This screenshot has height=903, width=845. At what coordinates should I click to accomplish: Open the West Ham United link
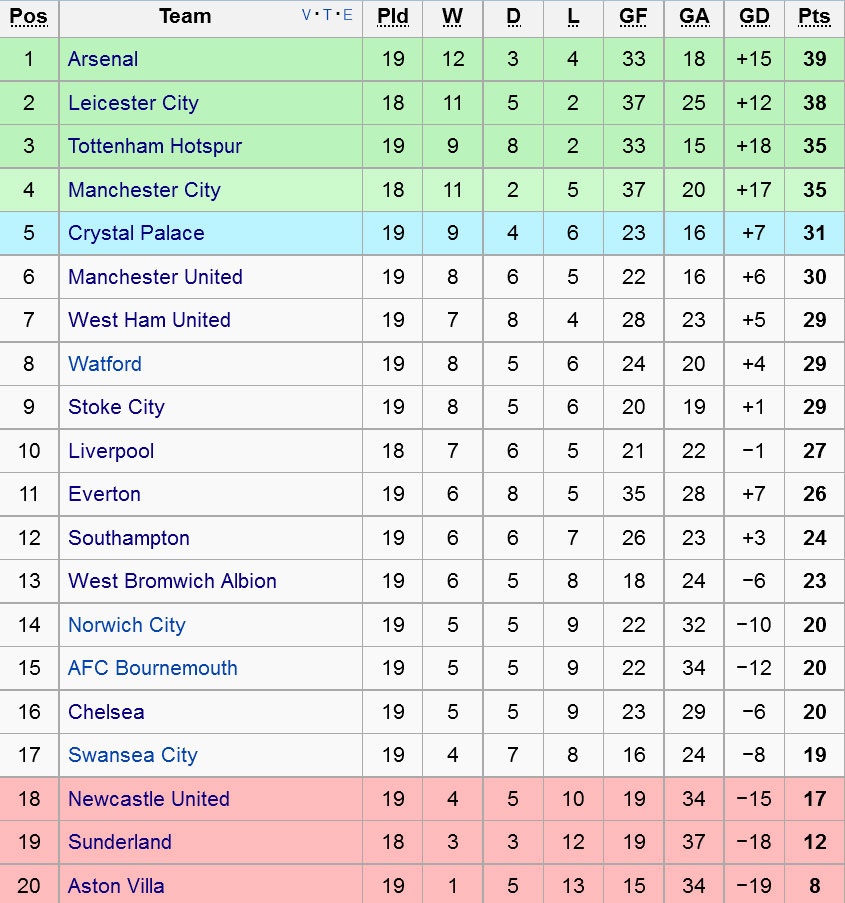(x=149, y=320)
